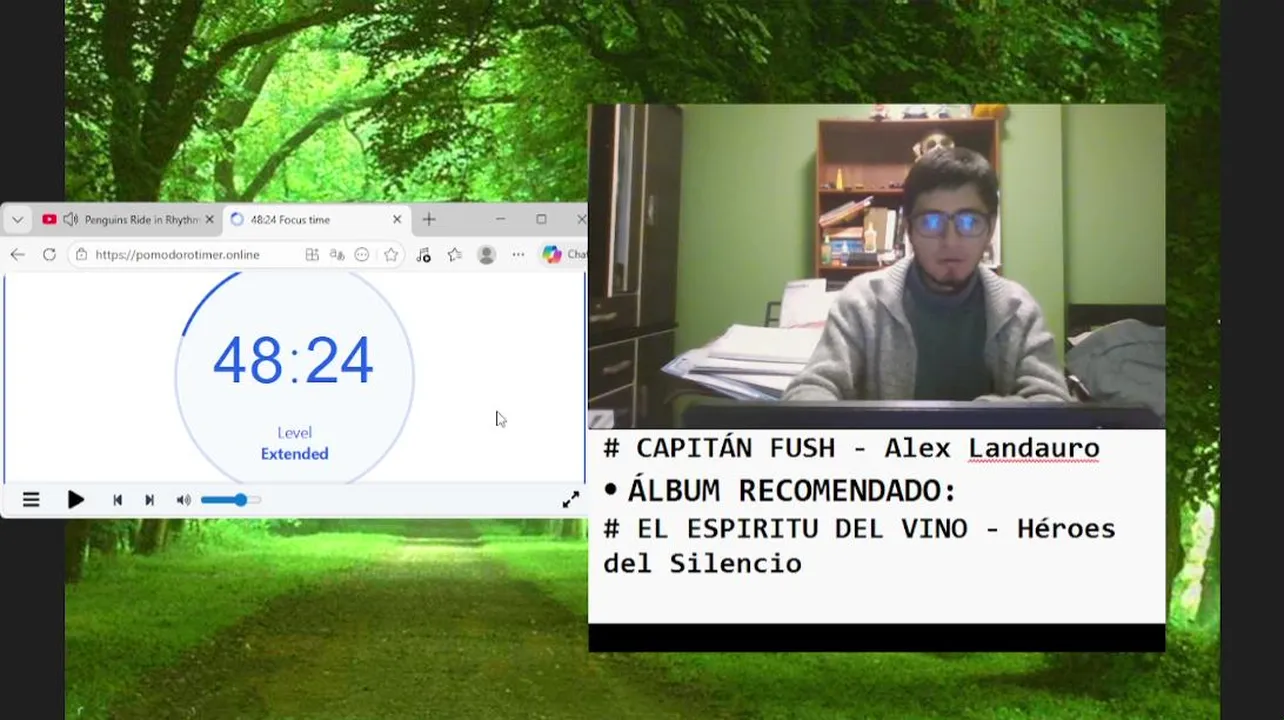This screenshot has height=720, width=1284.
Task: Close the Focus time tab
Action: [397, 220]
